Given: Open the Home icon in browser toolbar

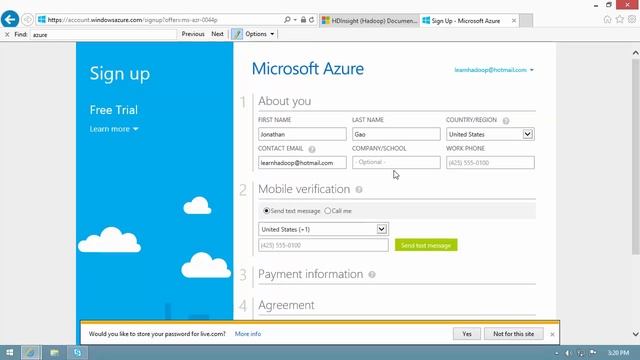Looking at the screenshot, I should pos(607,19).
